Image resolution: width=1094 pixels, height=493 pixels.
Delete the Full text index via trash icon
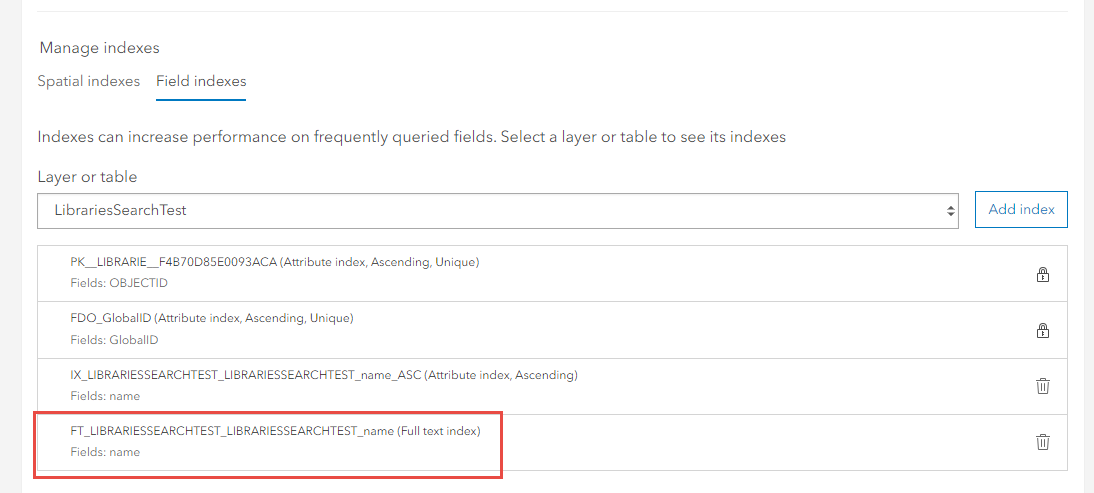click(x=1042, y=441)
